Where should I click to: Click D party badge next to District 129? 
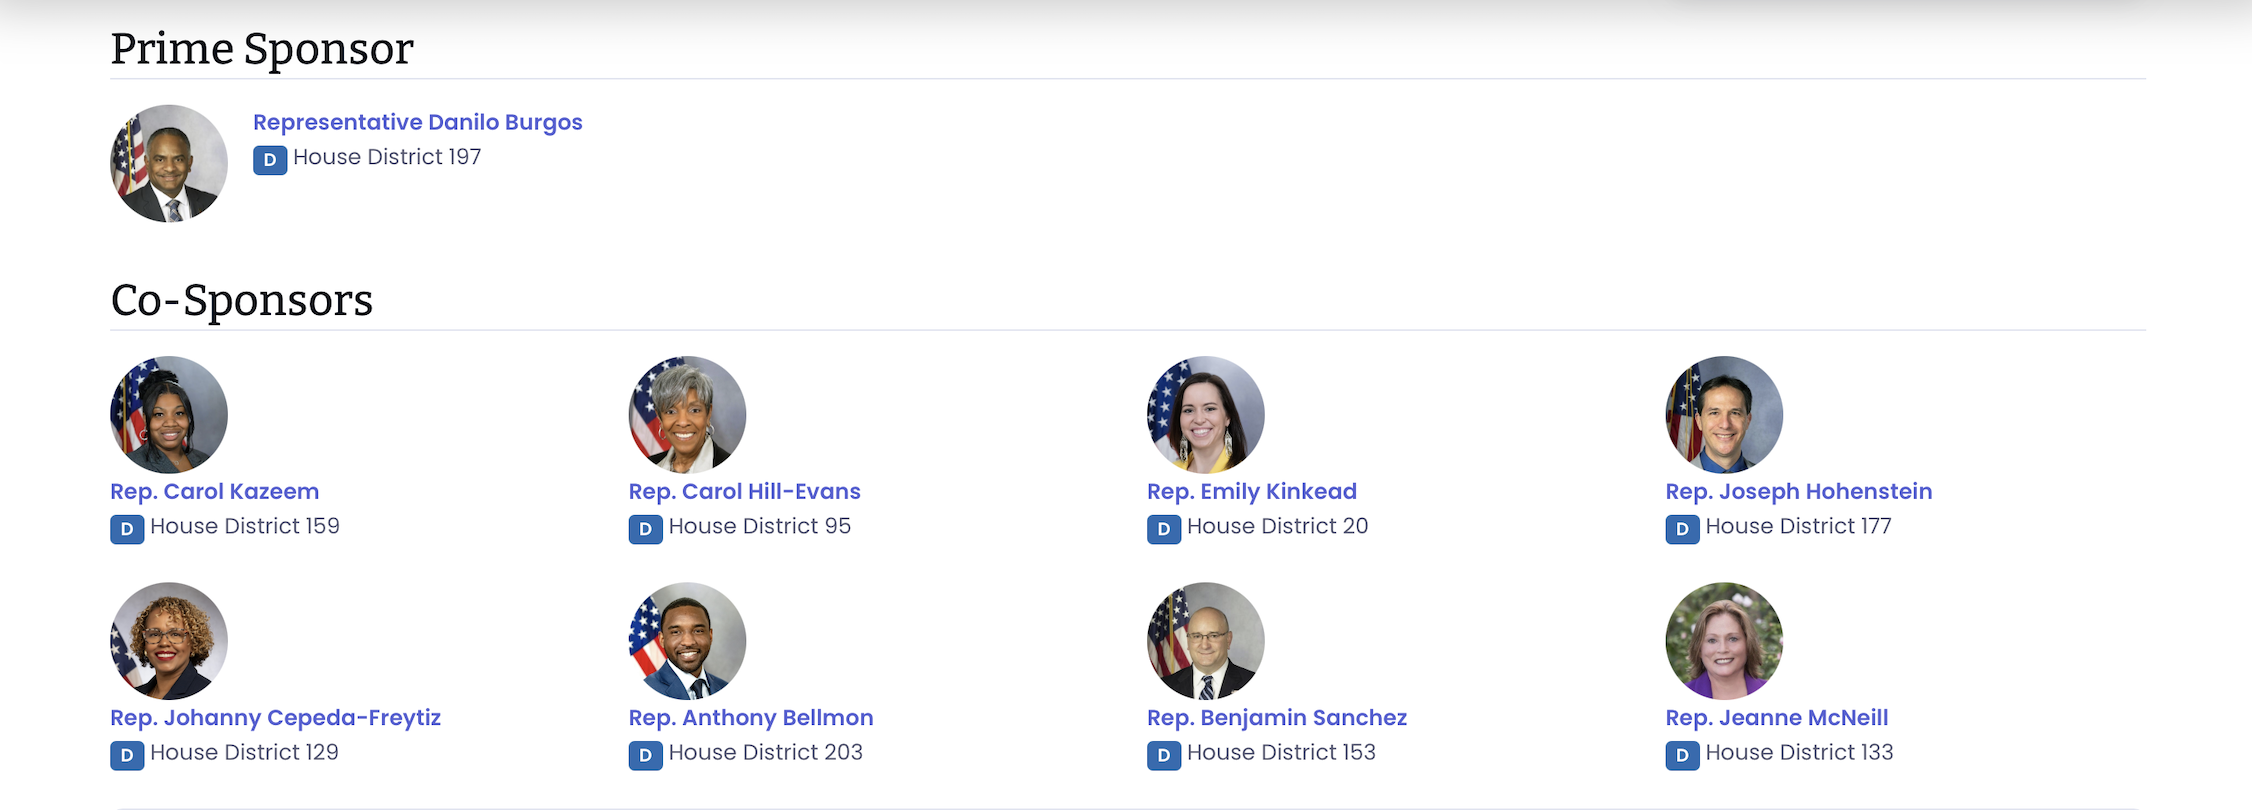[x=127, y=755]
